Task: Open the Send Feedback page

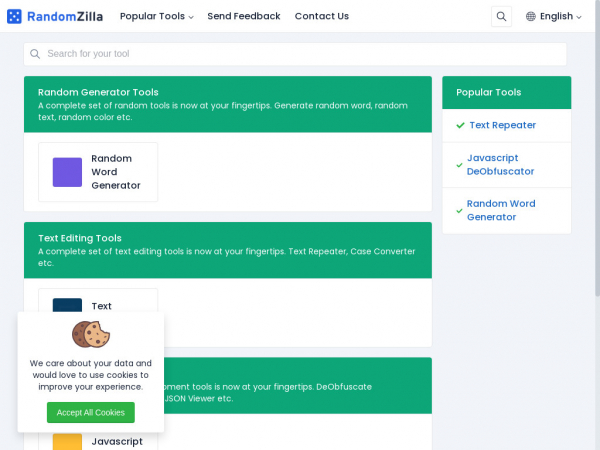Action: (x=244, y=16)
